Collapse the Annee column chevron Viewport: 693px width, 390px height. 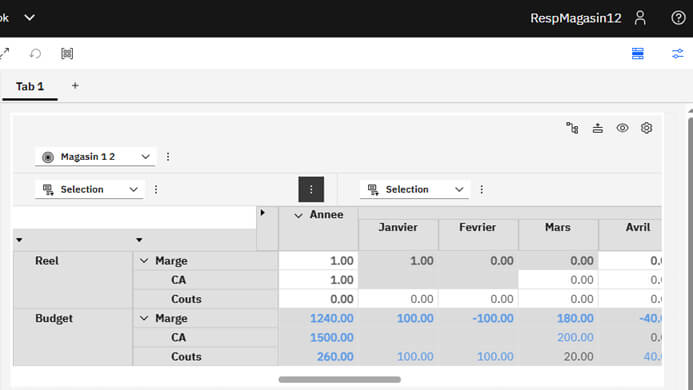[298, 215]
